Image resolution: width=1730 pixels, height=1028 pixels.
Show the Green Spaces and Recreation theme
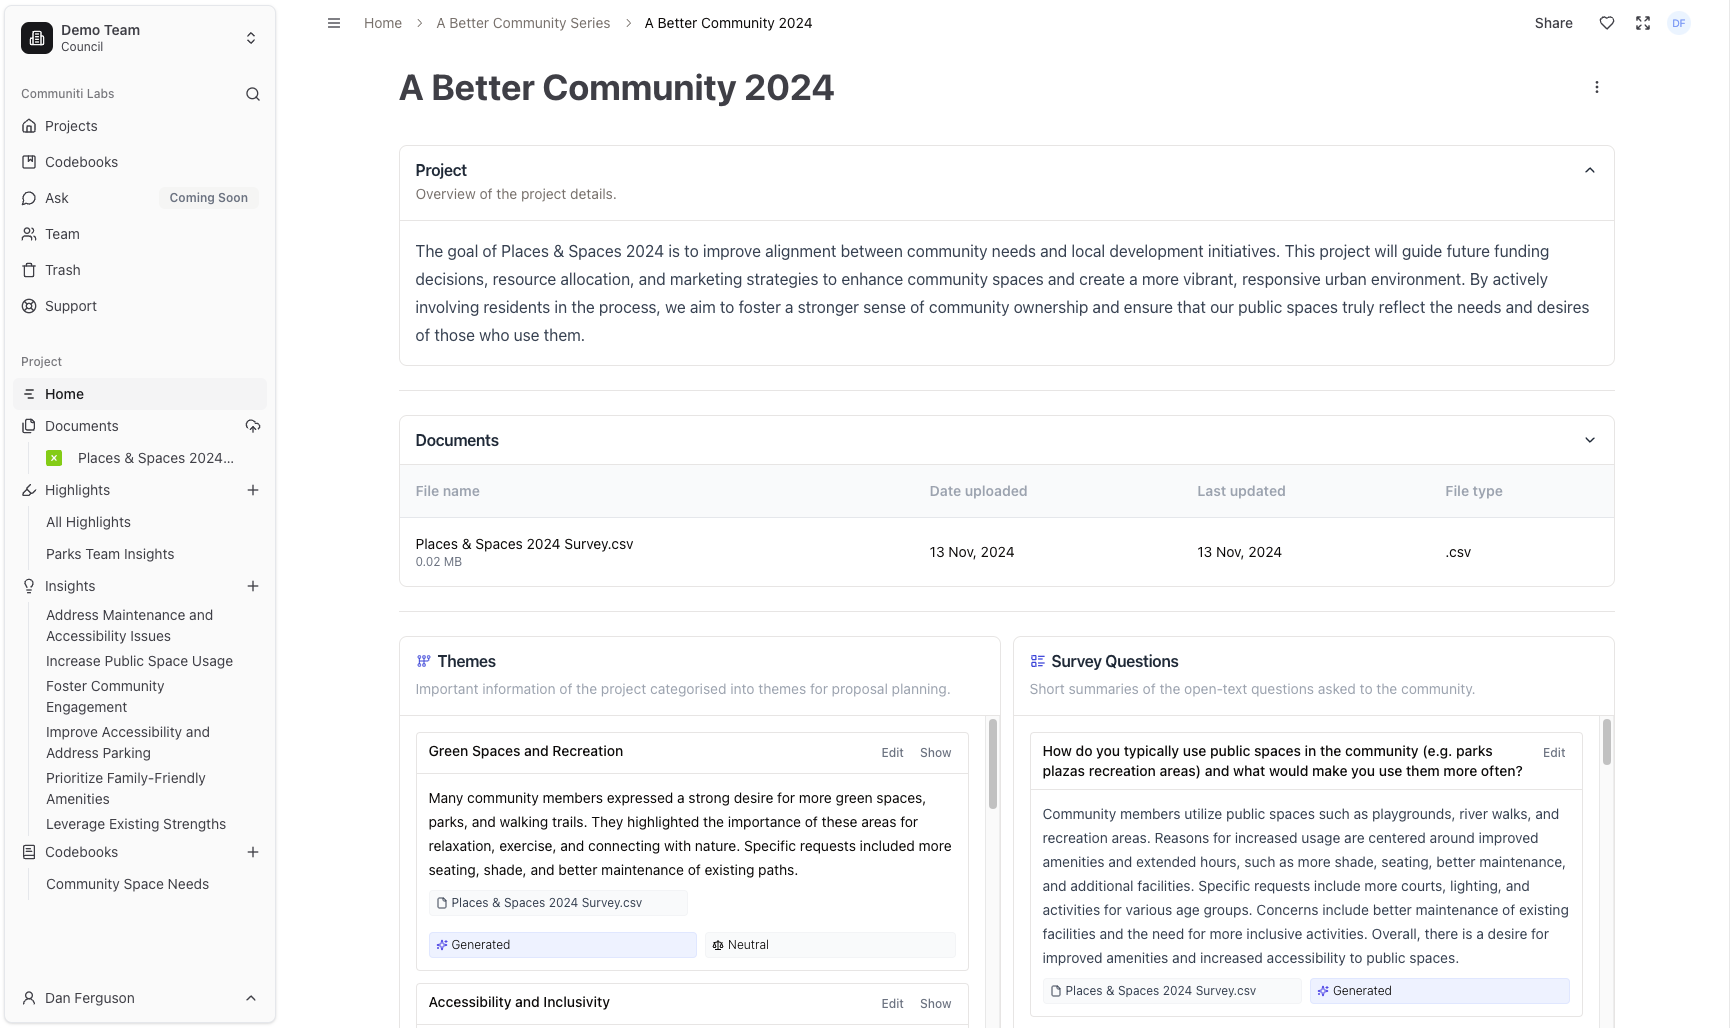click(x=935, y=753)
